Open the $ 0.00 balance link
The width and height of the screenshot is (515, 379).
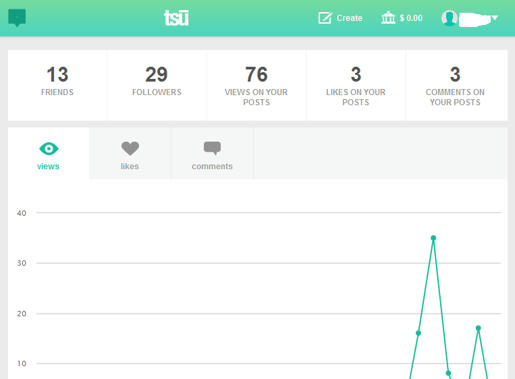[x=411, y=18]
